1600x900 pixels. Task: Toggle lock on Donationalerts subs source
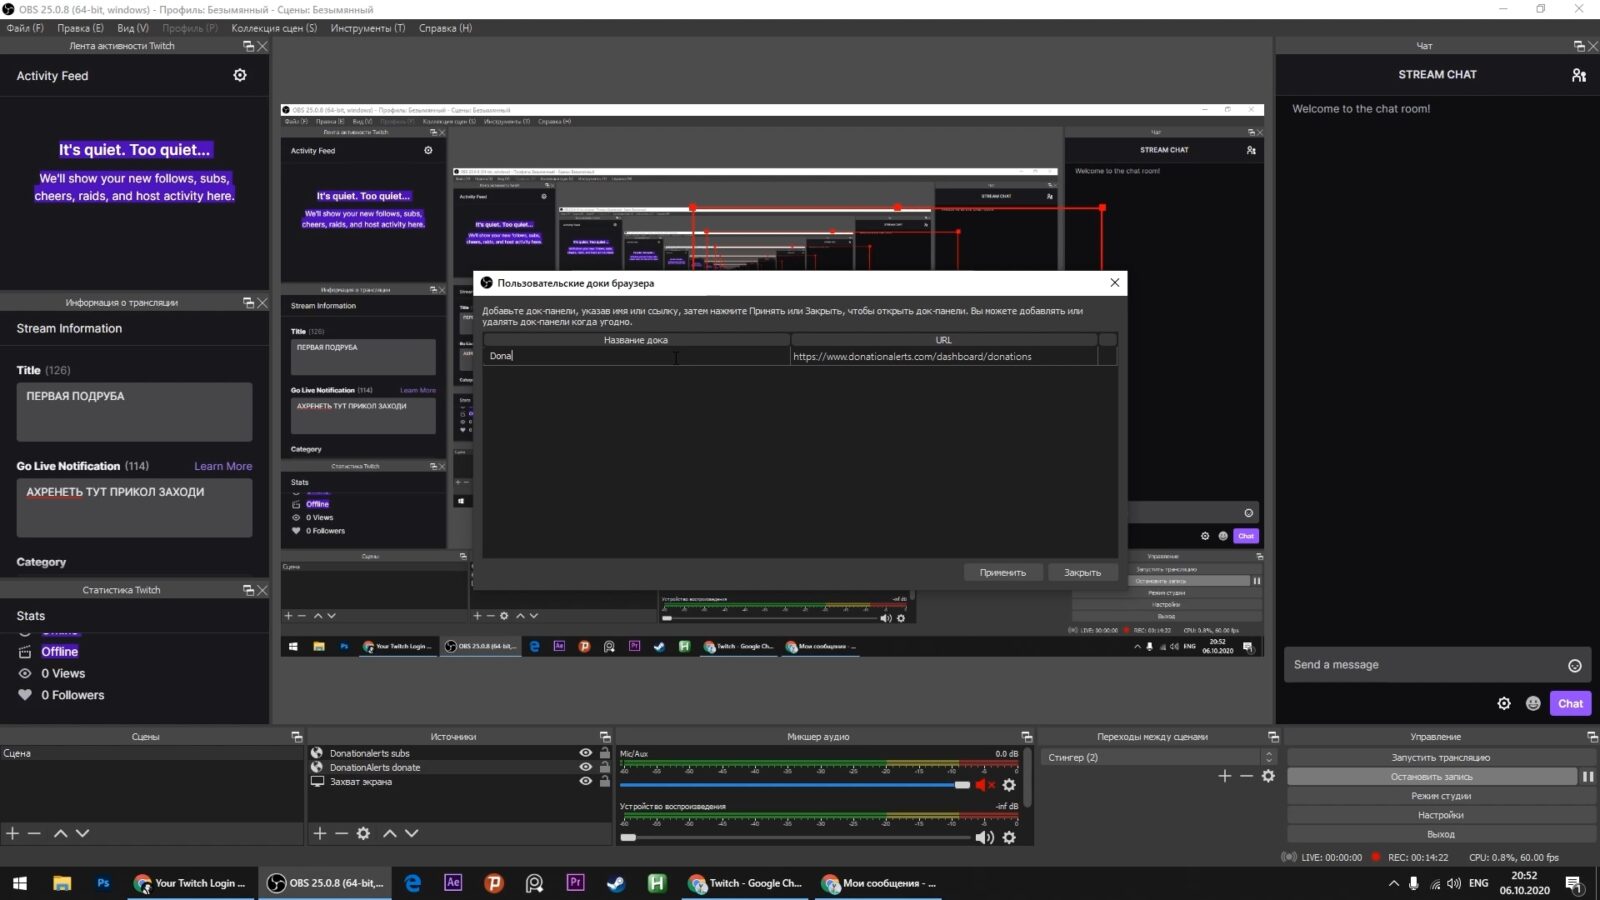[x=604, y=753]
